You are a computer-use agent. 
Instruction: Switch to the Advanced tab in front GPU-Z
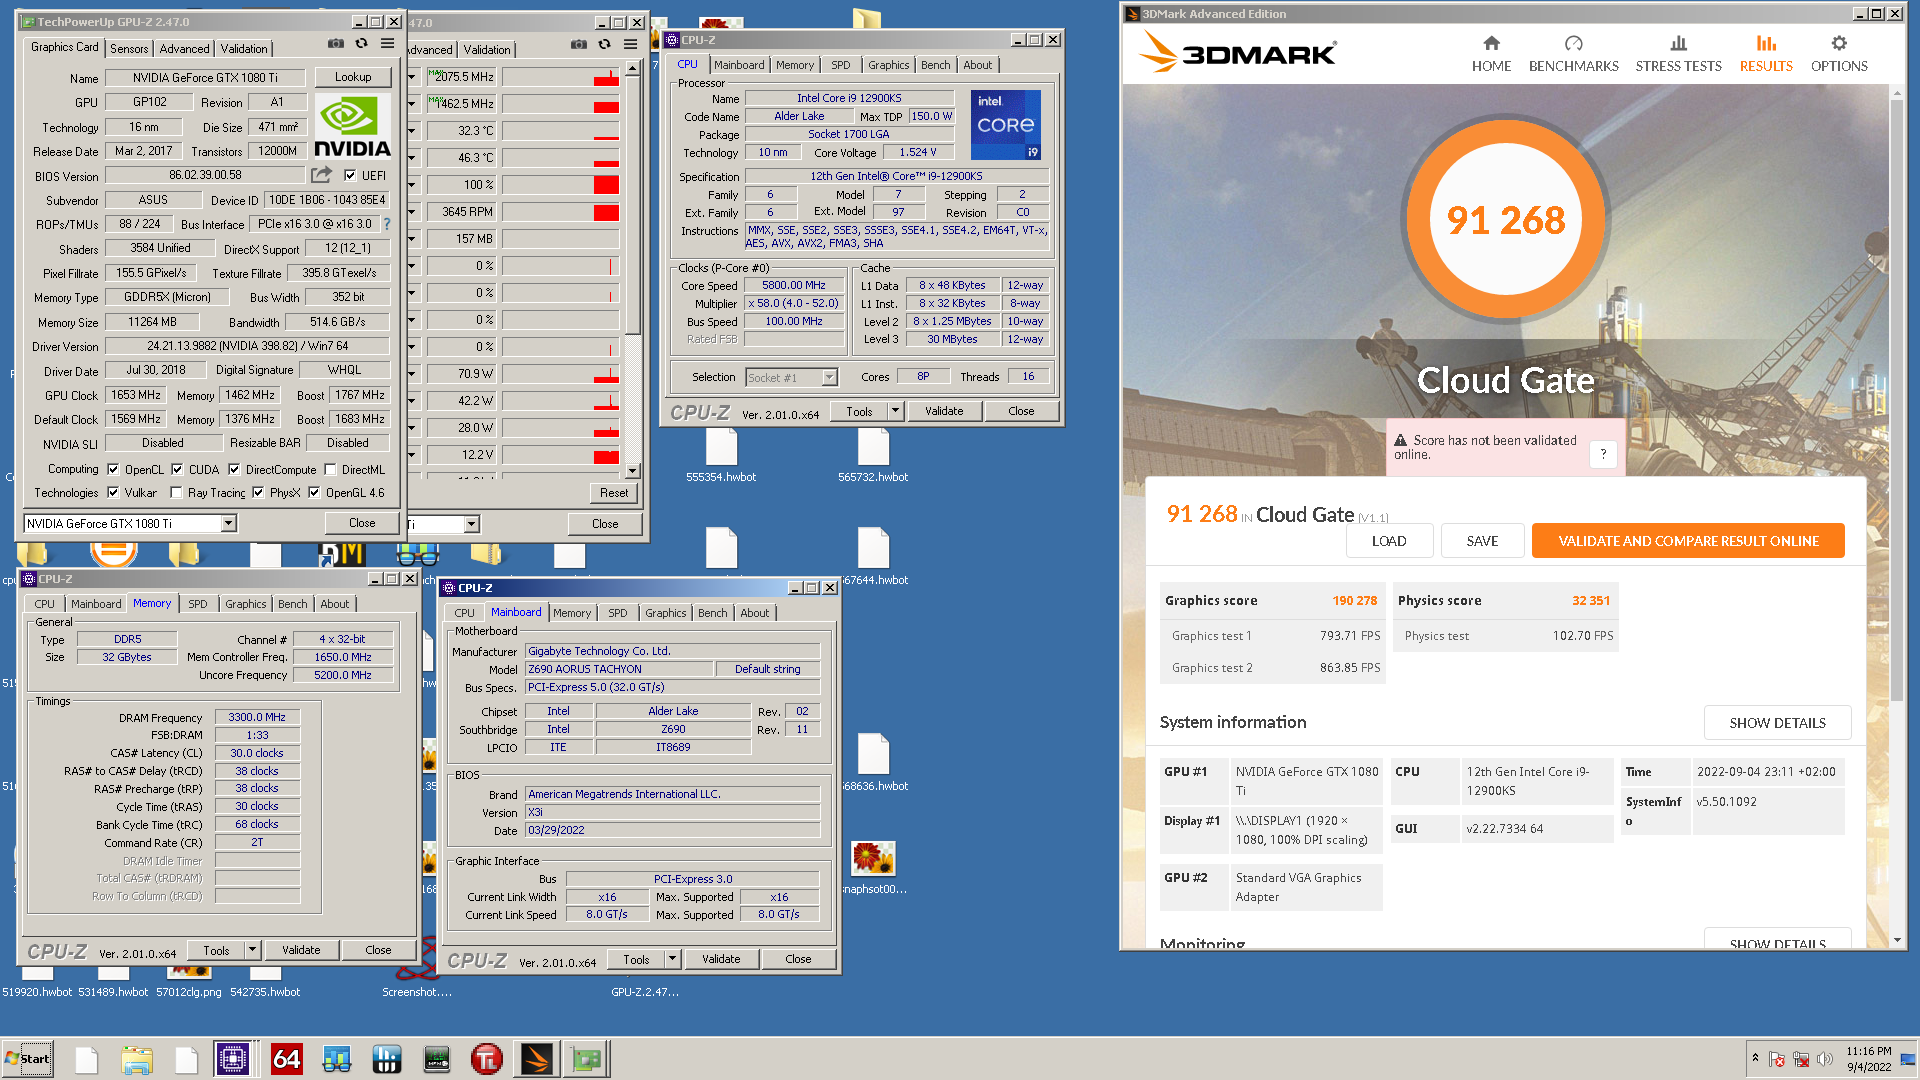click(x=185, y=48)
